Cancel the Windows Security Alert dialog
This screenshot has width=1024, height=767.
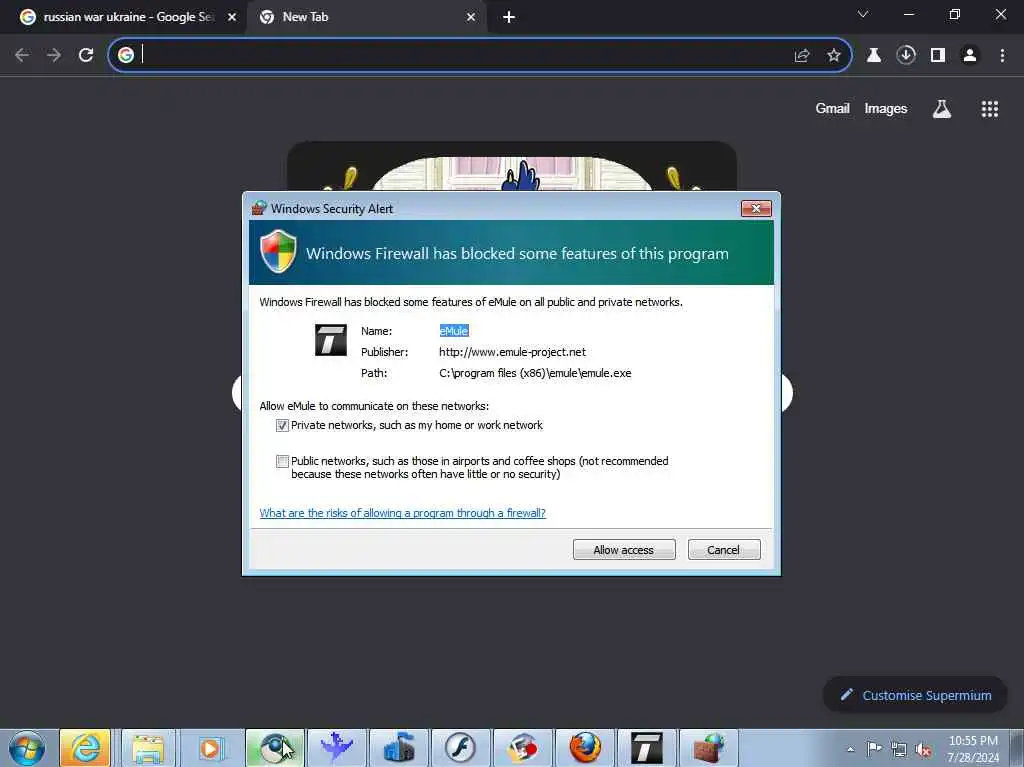click(x=724, y=549)
